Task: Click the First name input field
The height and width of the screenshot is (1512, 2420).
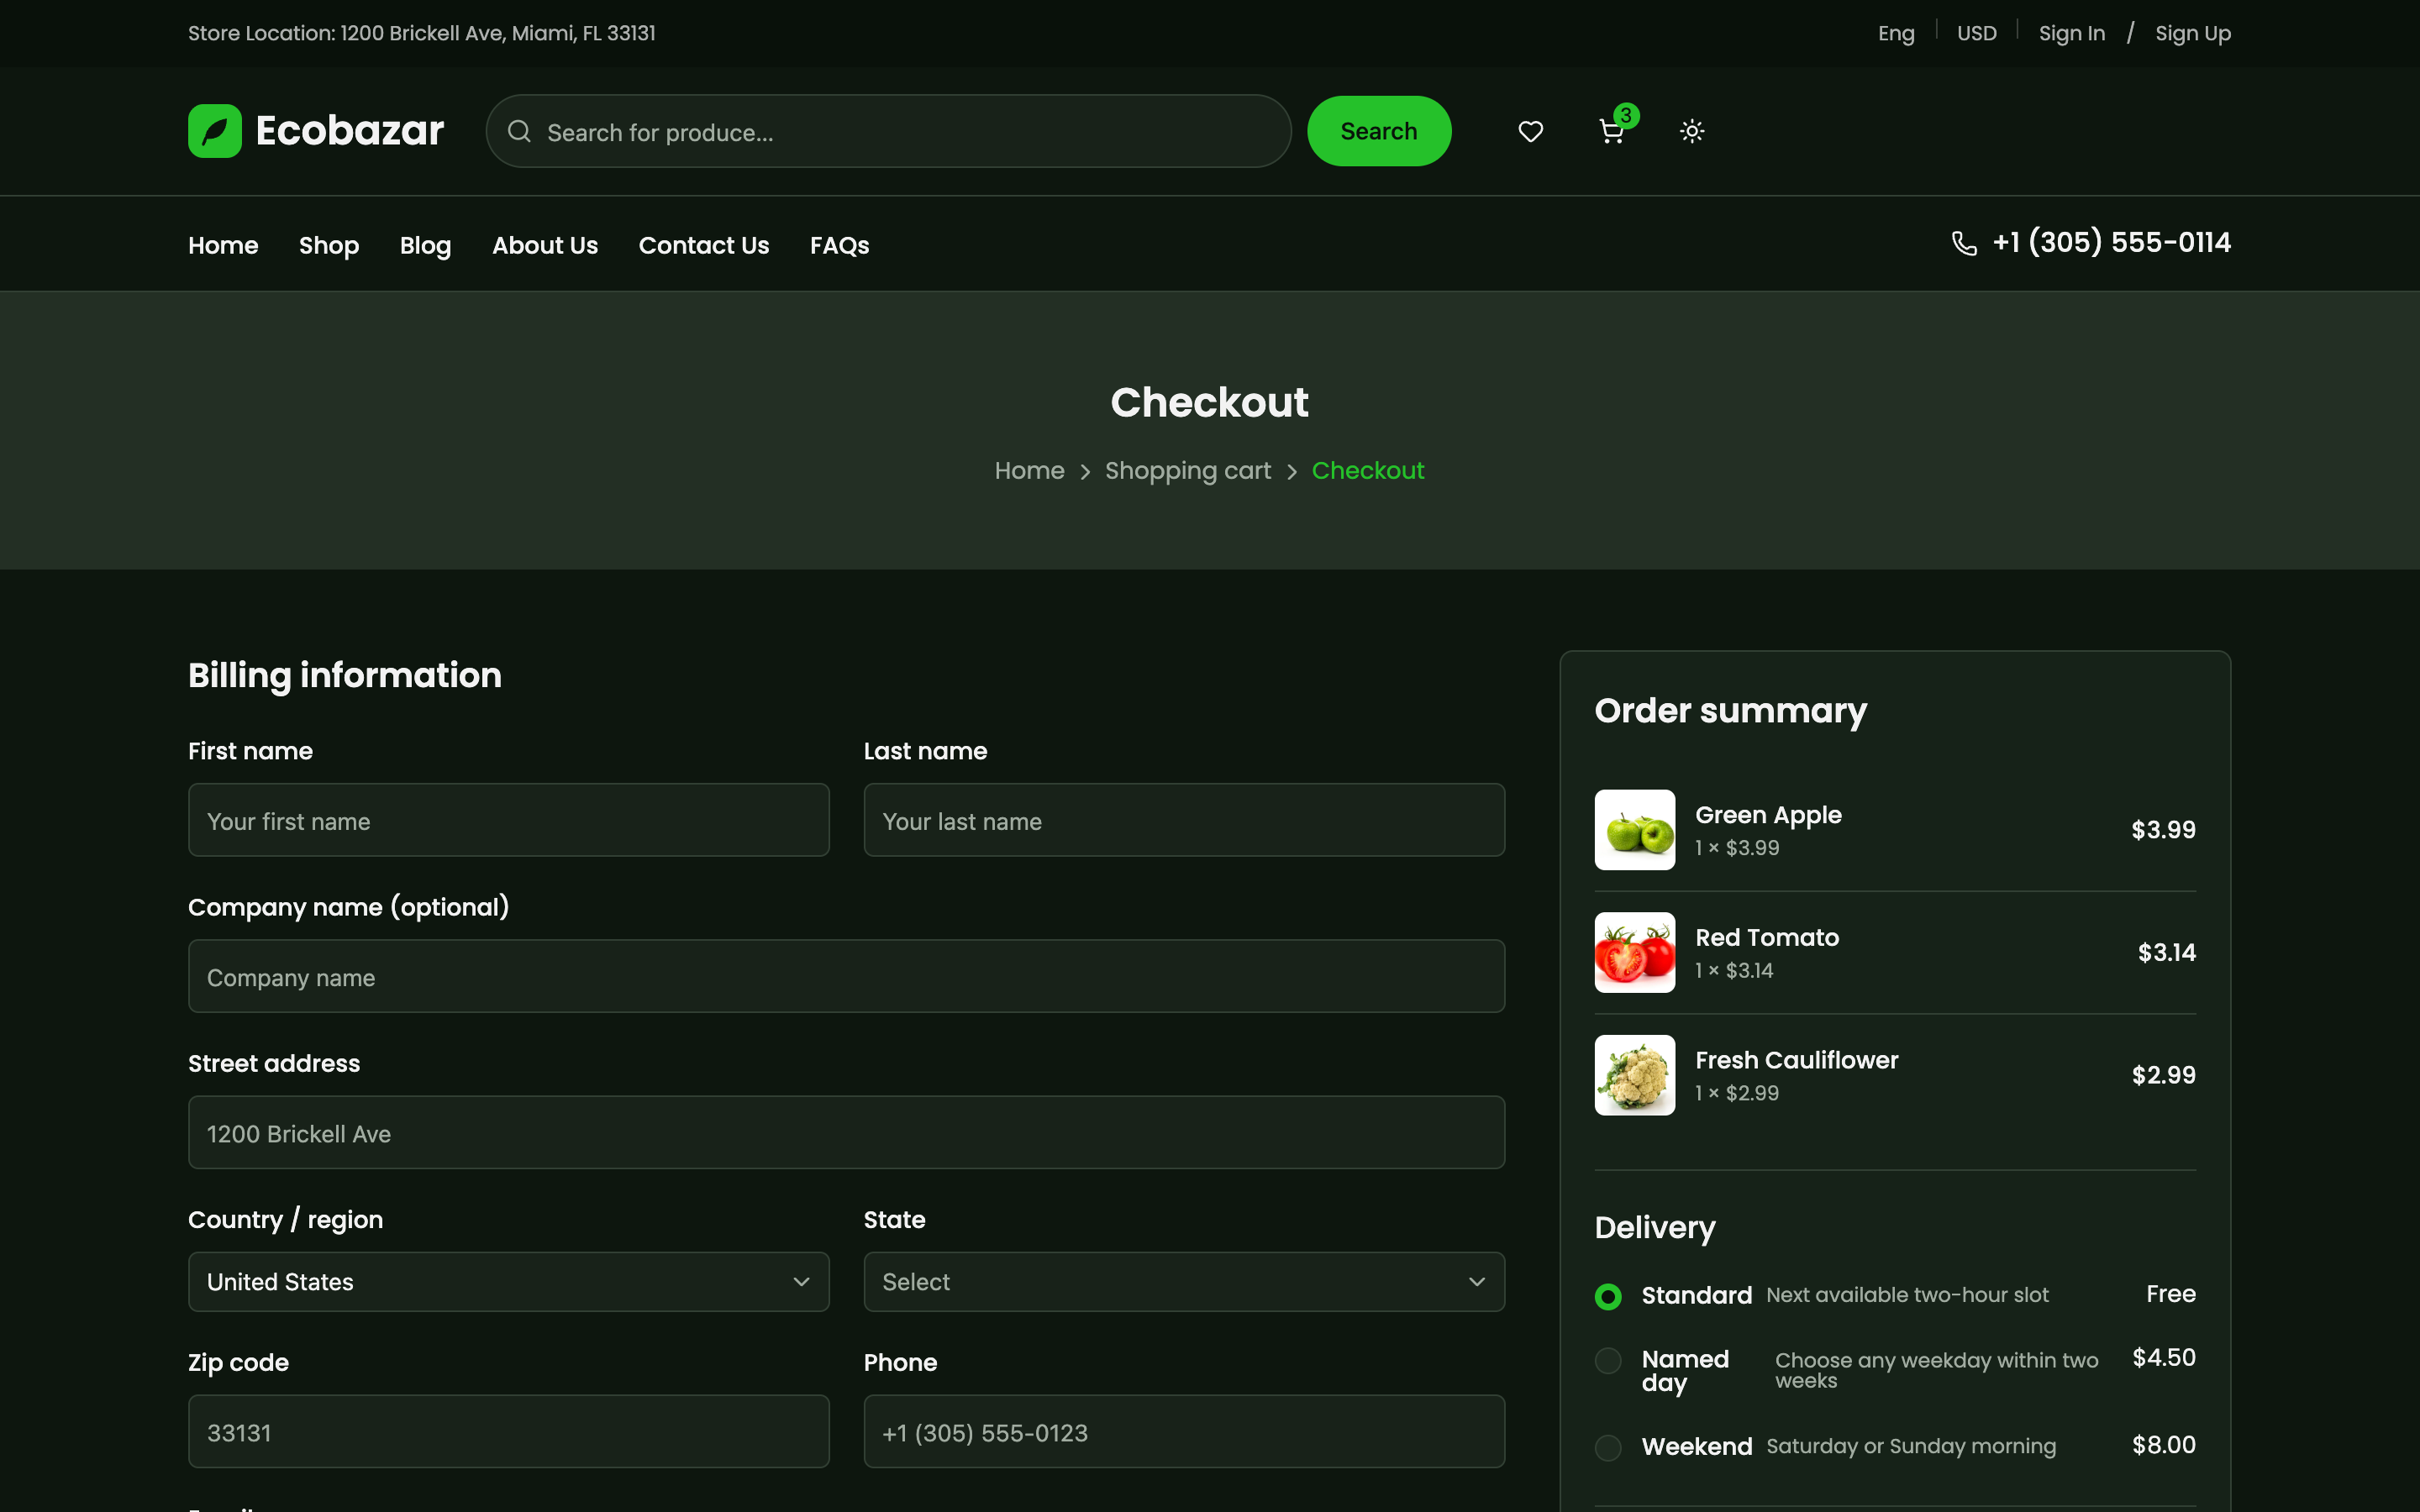Action: pos(508,820)
